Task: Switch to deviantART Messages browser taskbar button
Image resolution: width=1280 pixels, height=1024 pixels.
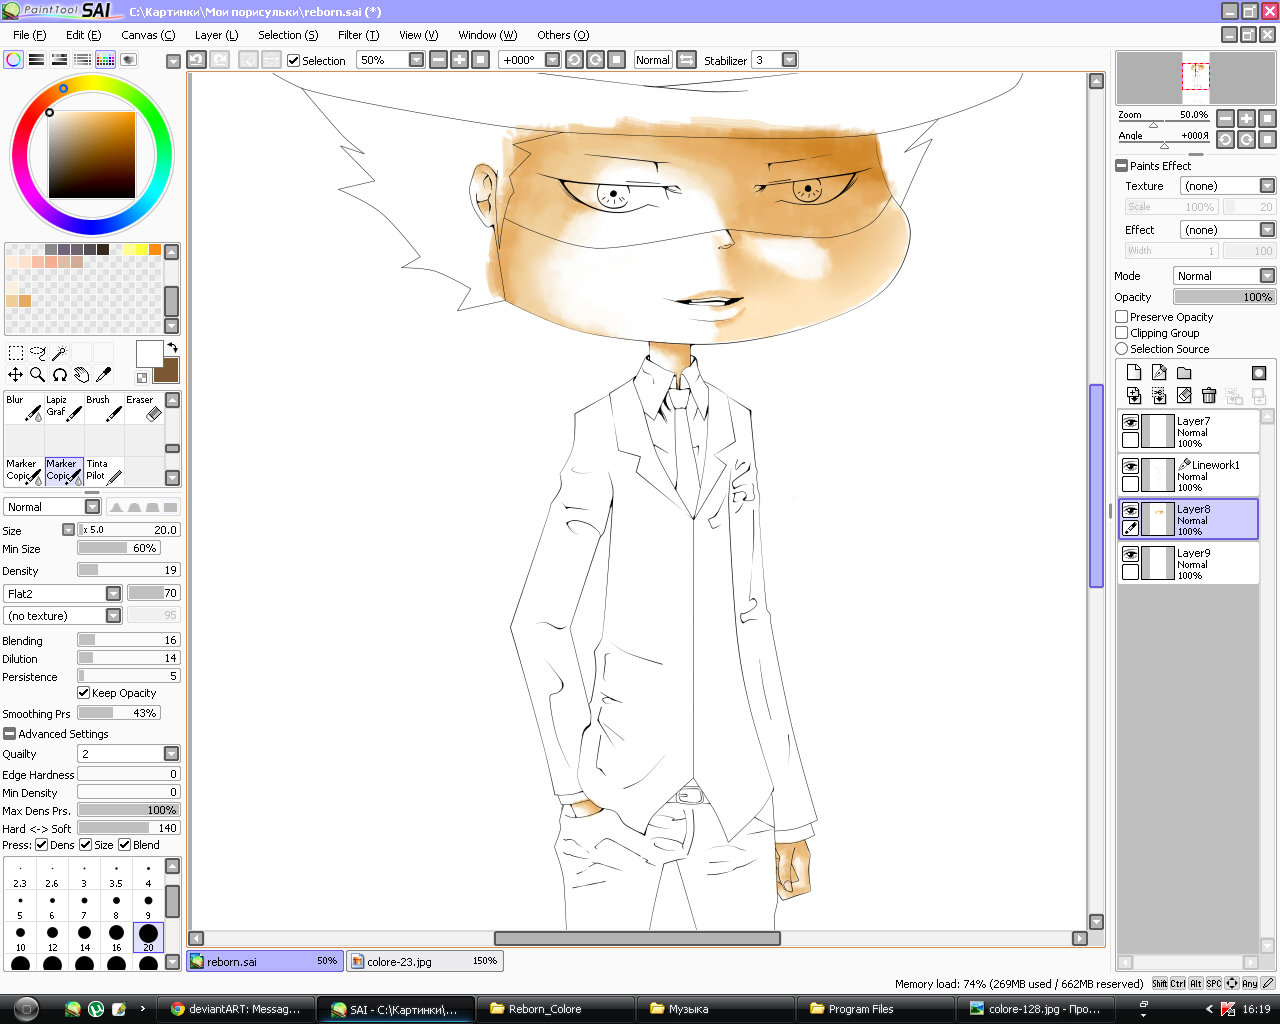Action: pos(235,1009)
